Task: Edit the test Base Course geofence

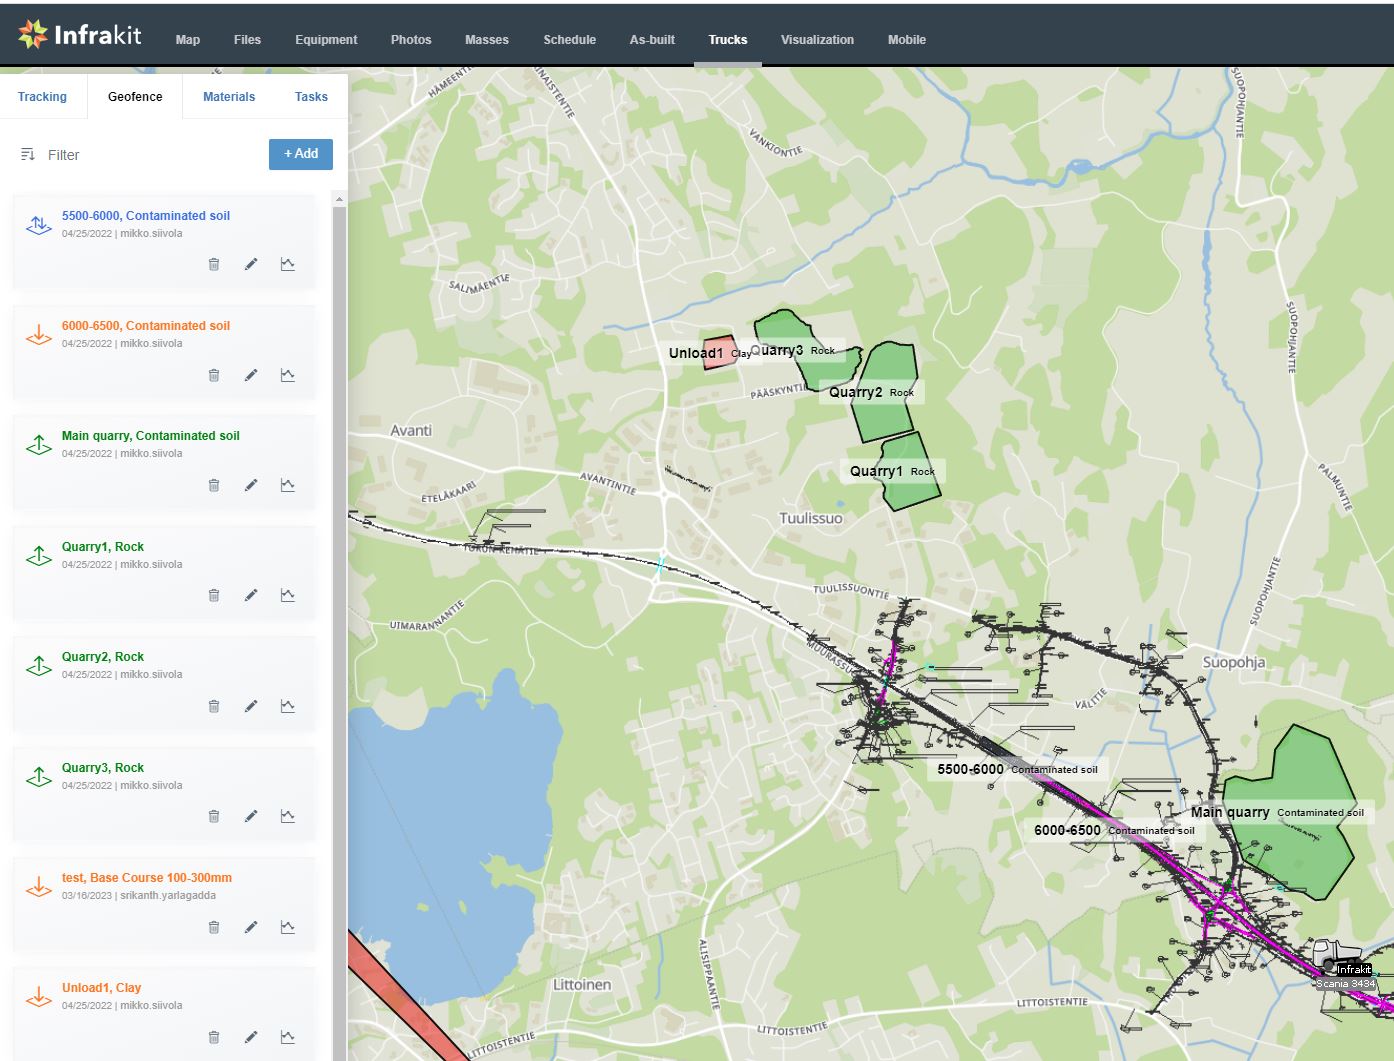Action: point(251,927)
